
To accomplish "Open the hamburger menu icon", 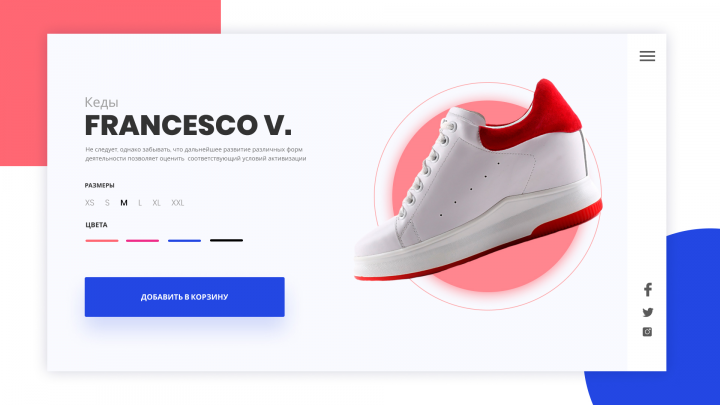I will click(x=647, y=56).
